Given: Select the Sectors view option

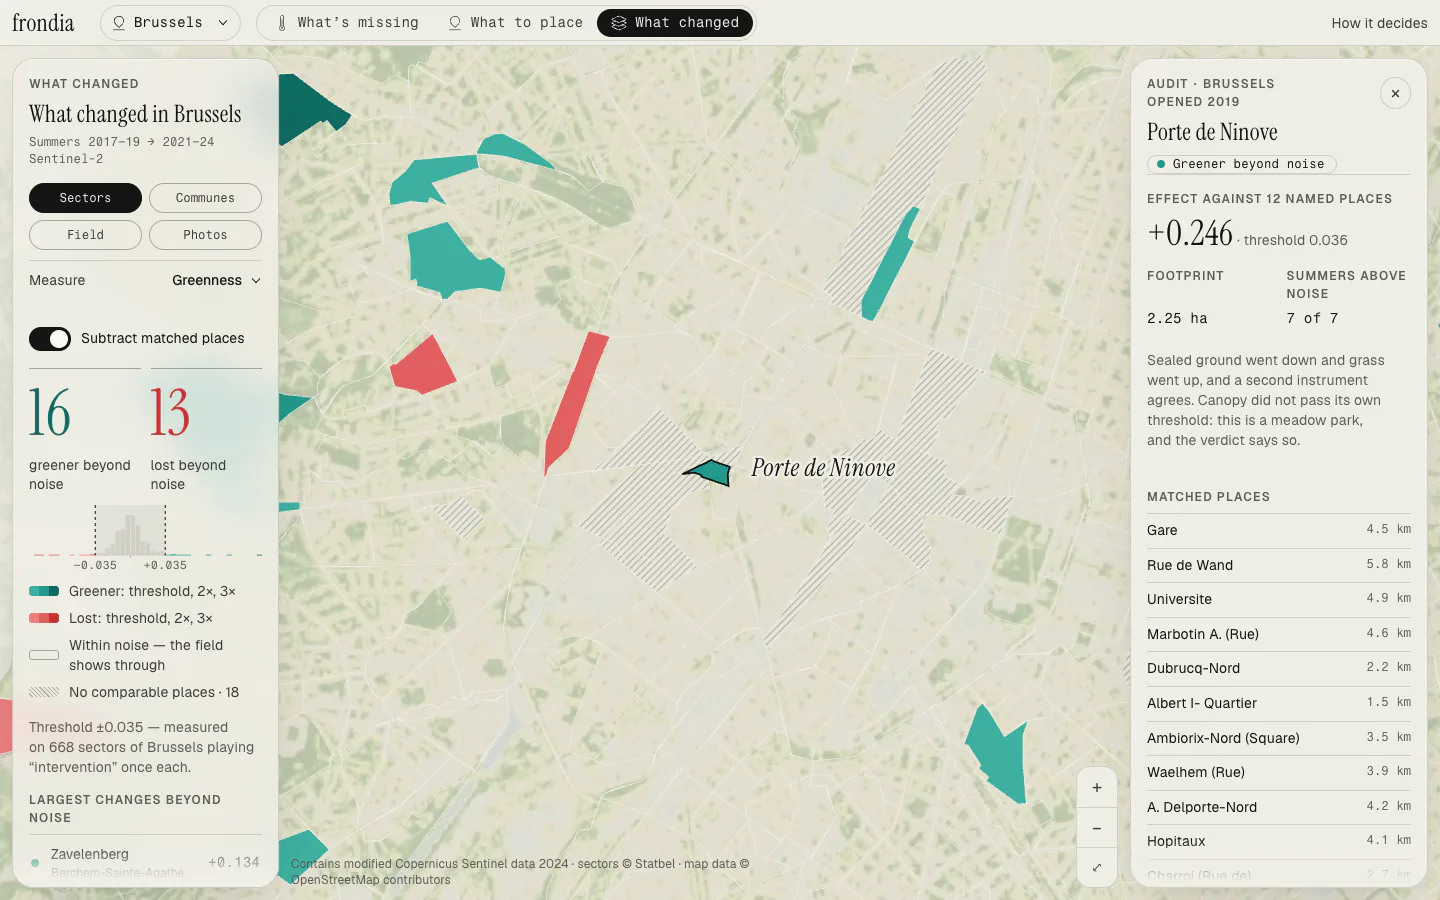Looking at the screenshot, I should [85, 198].
